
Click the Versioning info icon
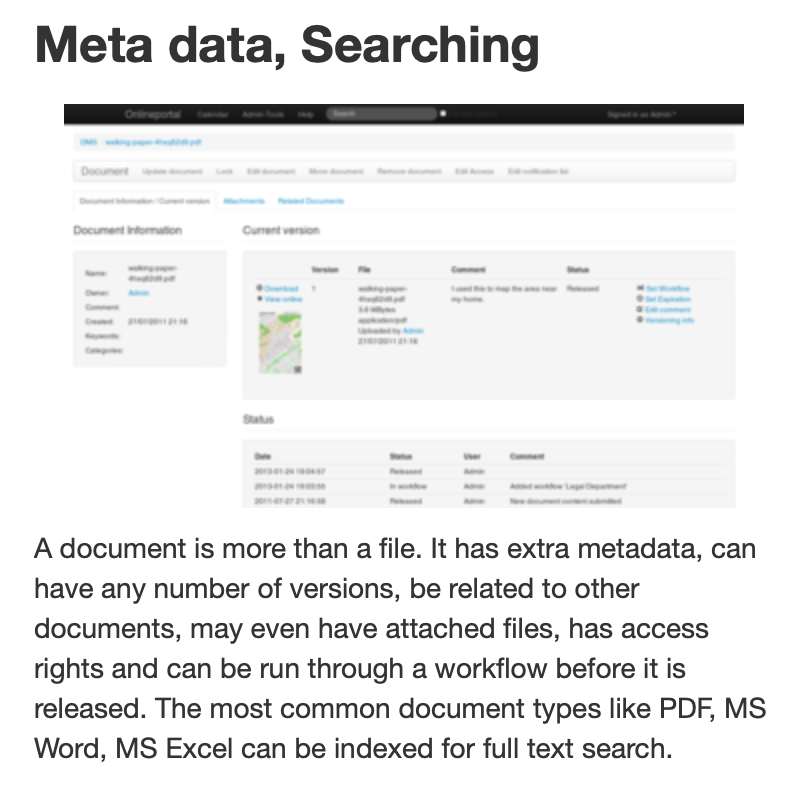(640, 320)
